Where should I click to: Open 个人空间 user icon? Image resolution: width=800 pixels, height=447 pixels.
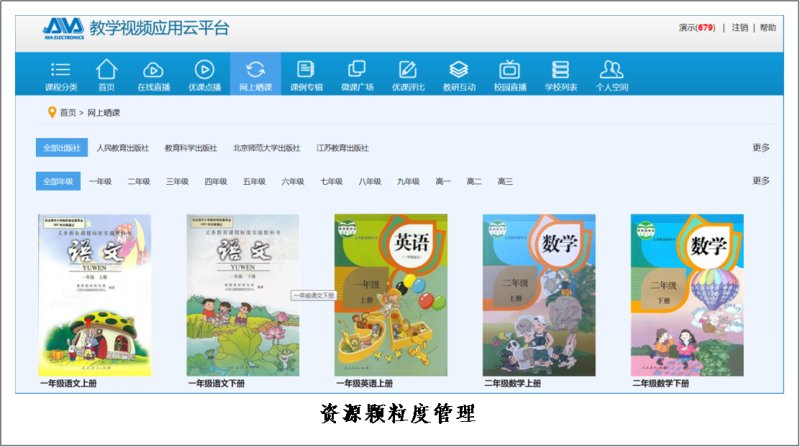pyautogui.click(x=611, y=69)
